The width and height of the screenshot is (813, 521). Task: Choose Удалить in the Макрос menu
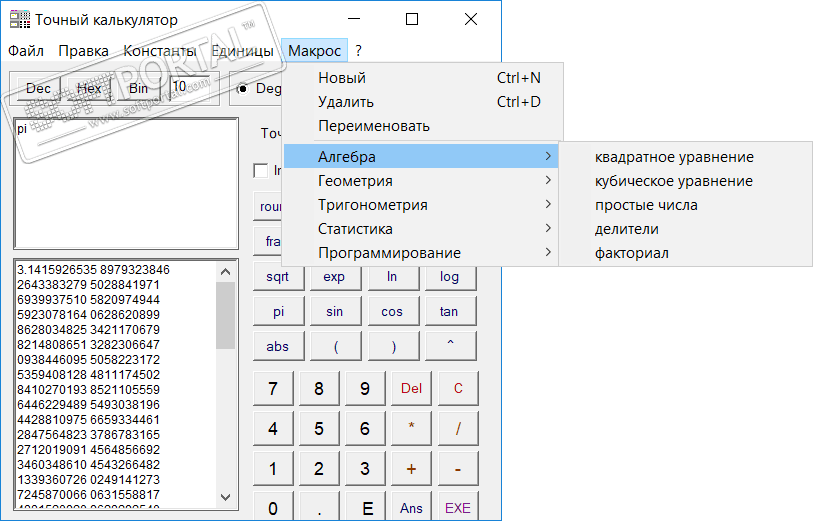[422, 102]
